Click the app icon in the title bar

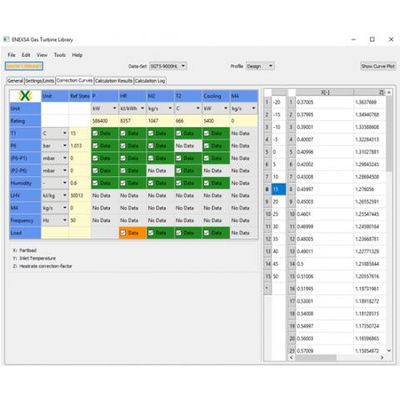click(x=6, y=39)
